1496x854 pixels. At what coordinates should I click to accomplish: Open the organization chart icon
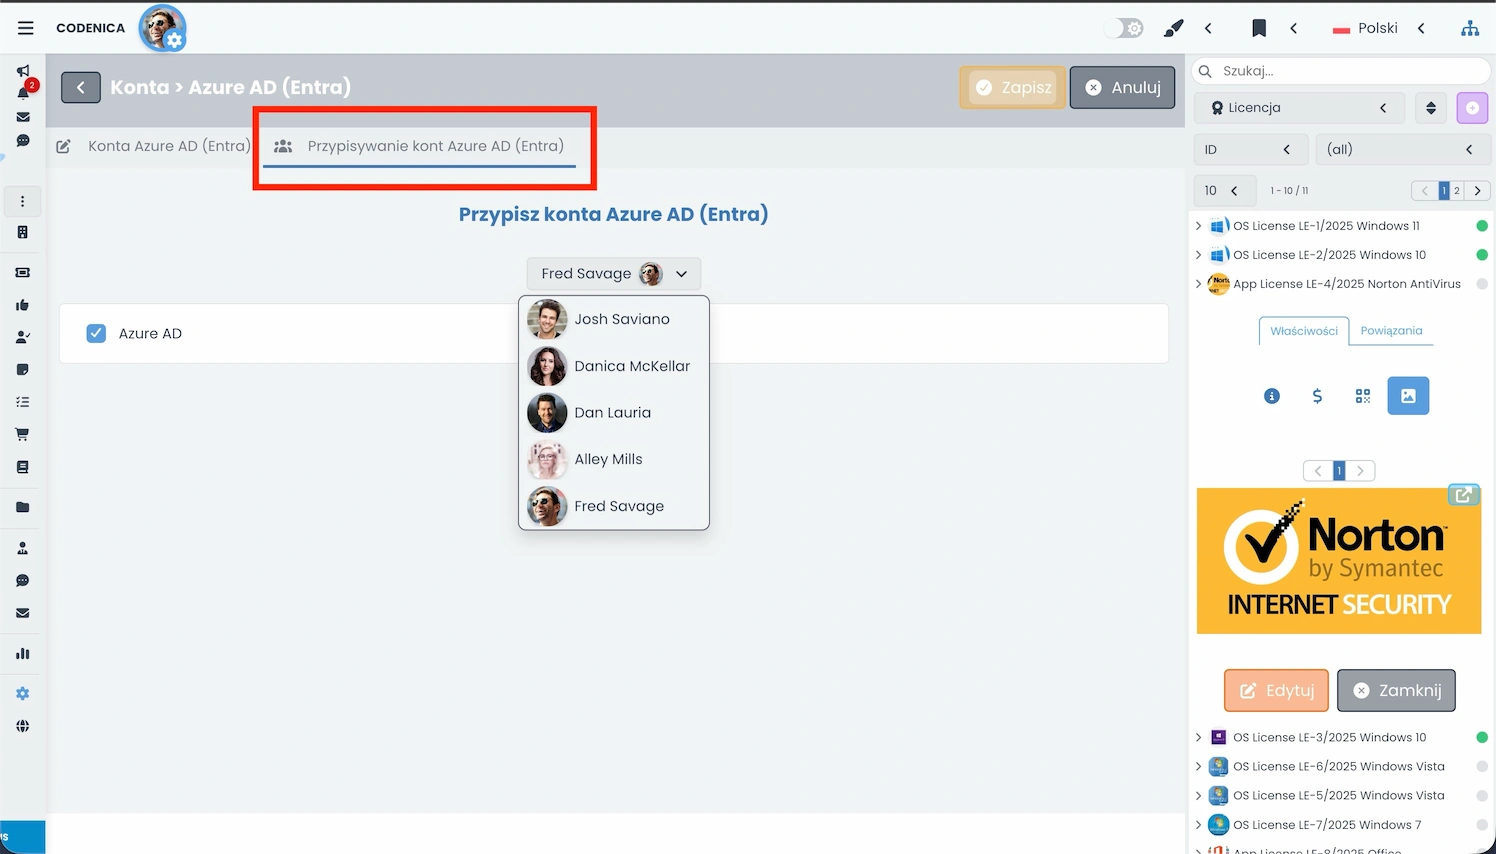1469,28
